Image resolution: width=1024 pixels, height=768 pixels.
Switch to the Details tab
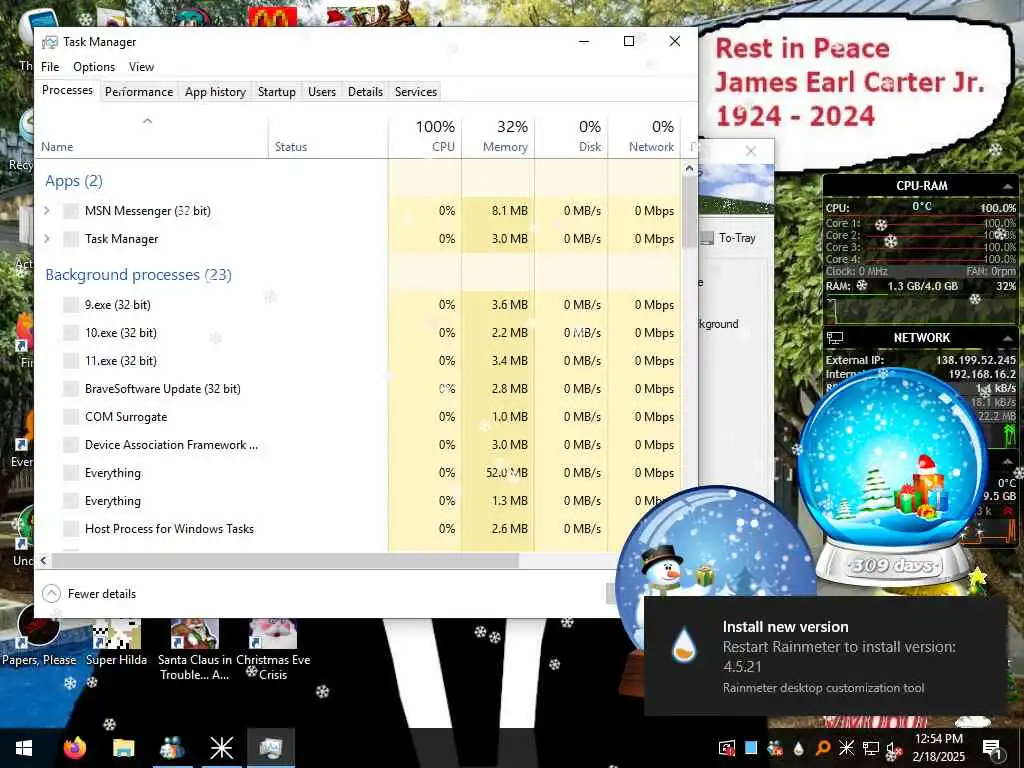coord(365,92)
